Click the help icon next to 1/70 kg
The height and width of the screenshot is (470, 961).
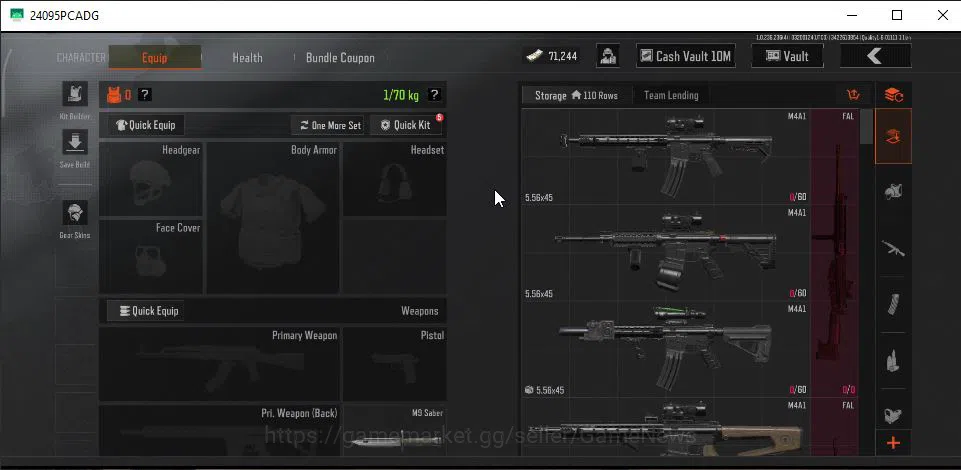pos(434,94)
